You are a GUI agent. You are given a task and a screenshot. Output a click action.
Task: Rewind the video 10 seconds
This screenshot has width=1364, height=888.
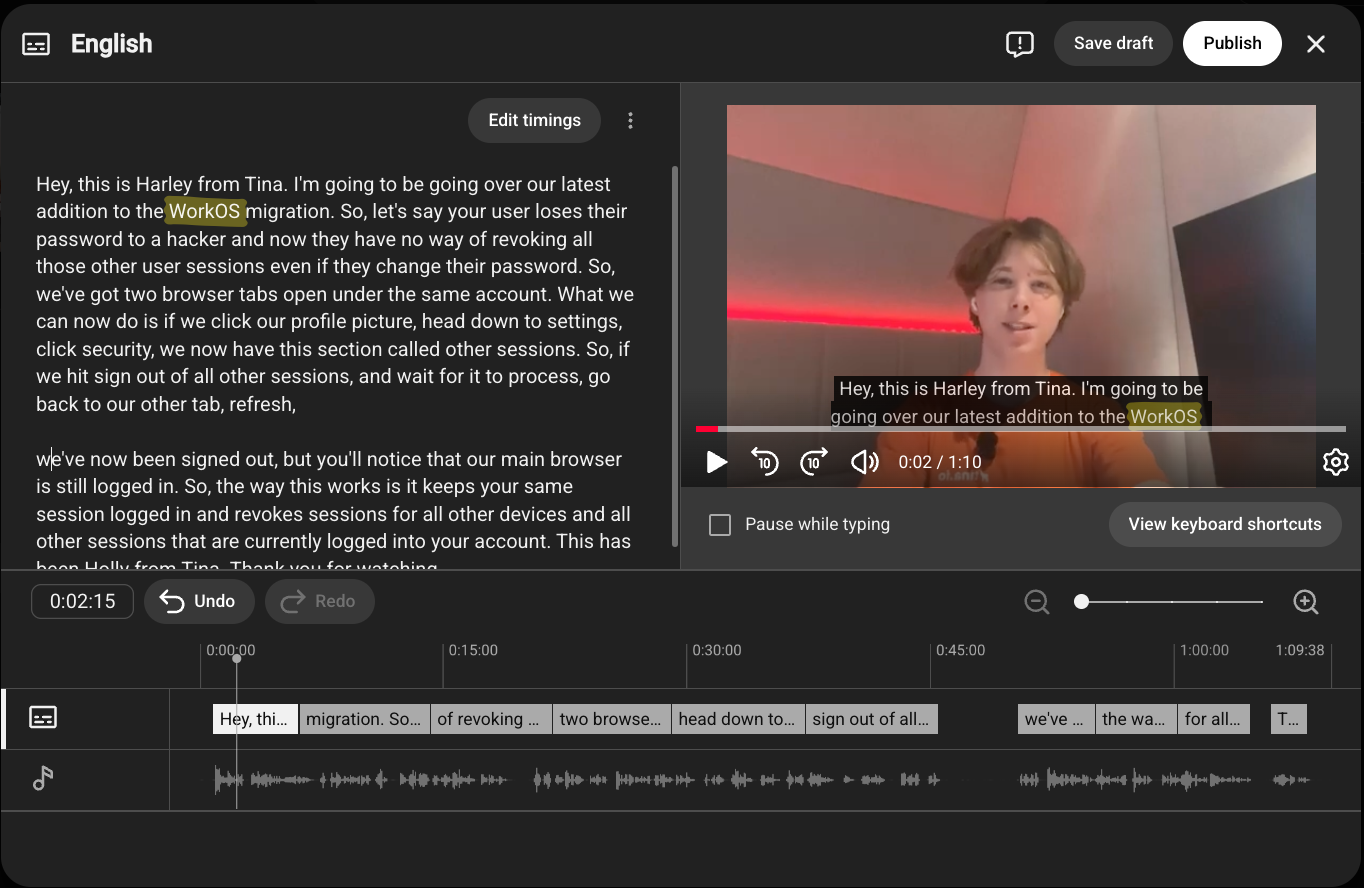pyautogui.click(x=765, y=462)
